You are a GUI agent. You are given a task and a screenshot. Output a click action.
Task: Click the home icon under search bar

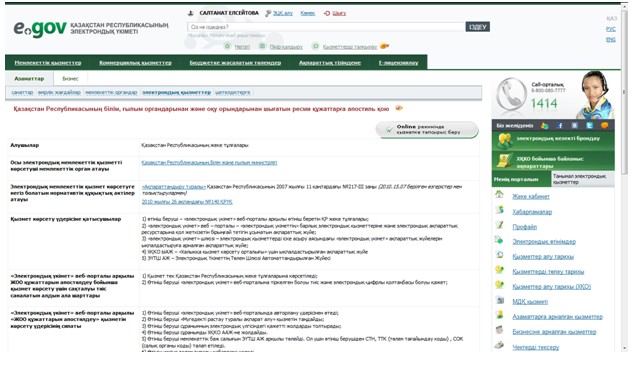pyautogui.click(x=227, y=46)
